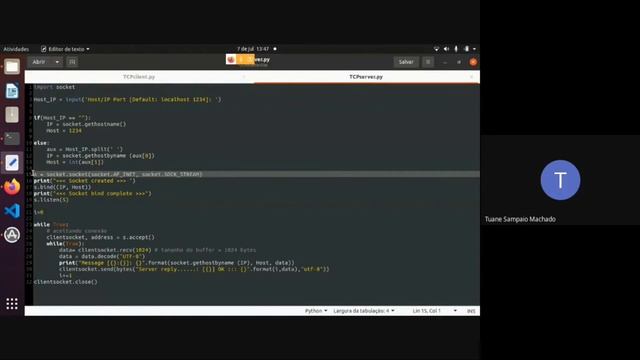The image size is (640, 360).
Task: Click the battery indicator in the top bar
Action: tap(467, 49)
